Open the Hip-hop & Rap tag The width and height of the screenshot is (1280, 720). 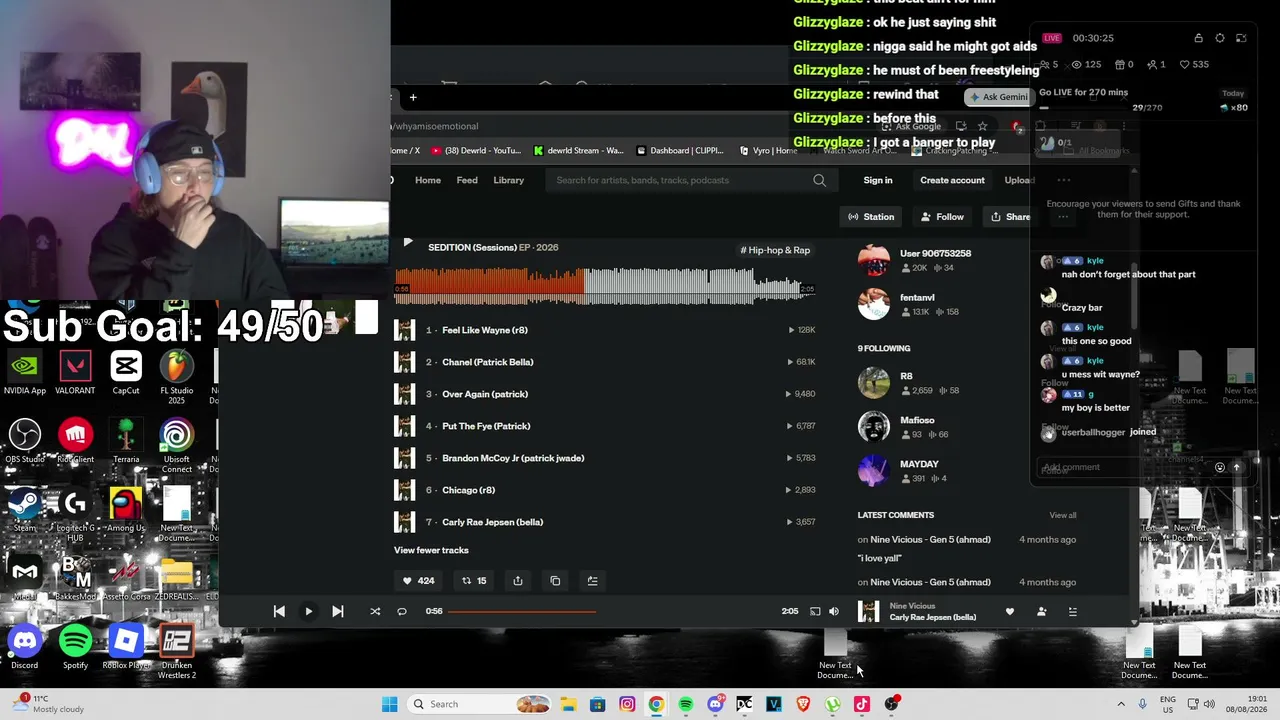pyautogui.click(x=775, y=250)
